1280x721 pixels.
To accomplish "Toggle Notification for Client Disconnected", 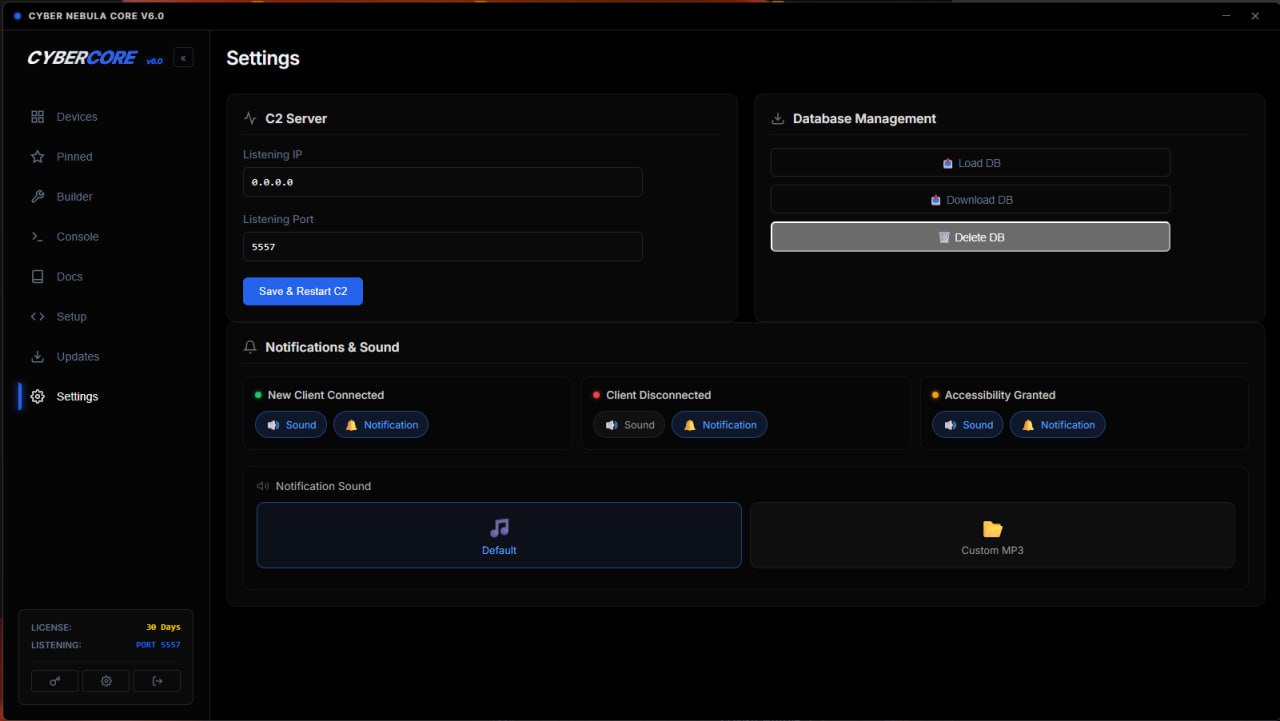I will click(x=719, y=425).
